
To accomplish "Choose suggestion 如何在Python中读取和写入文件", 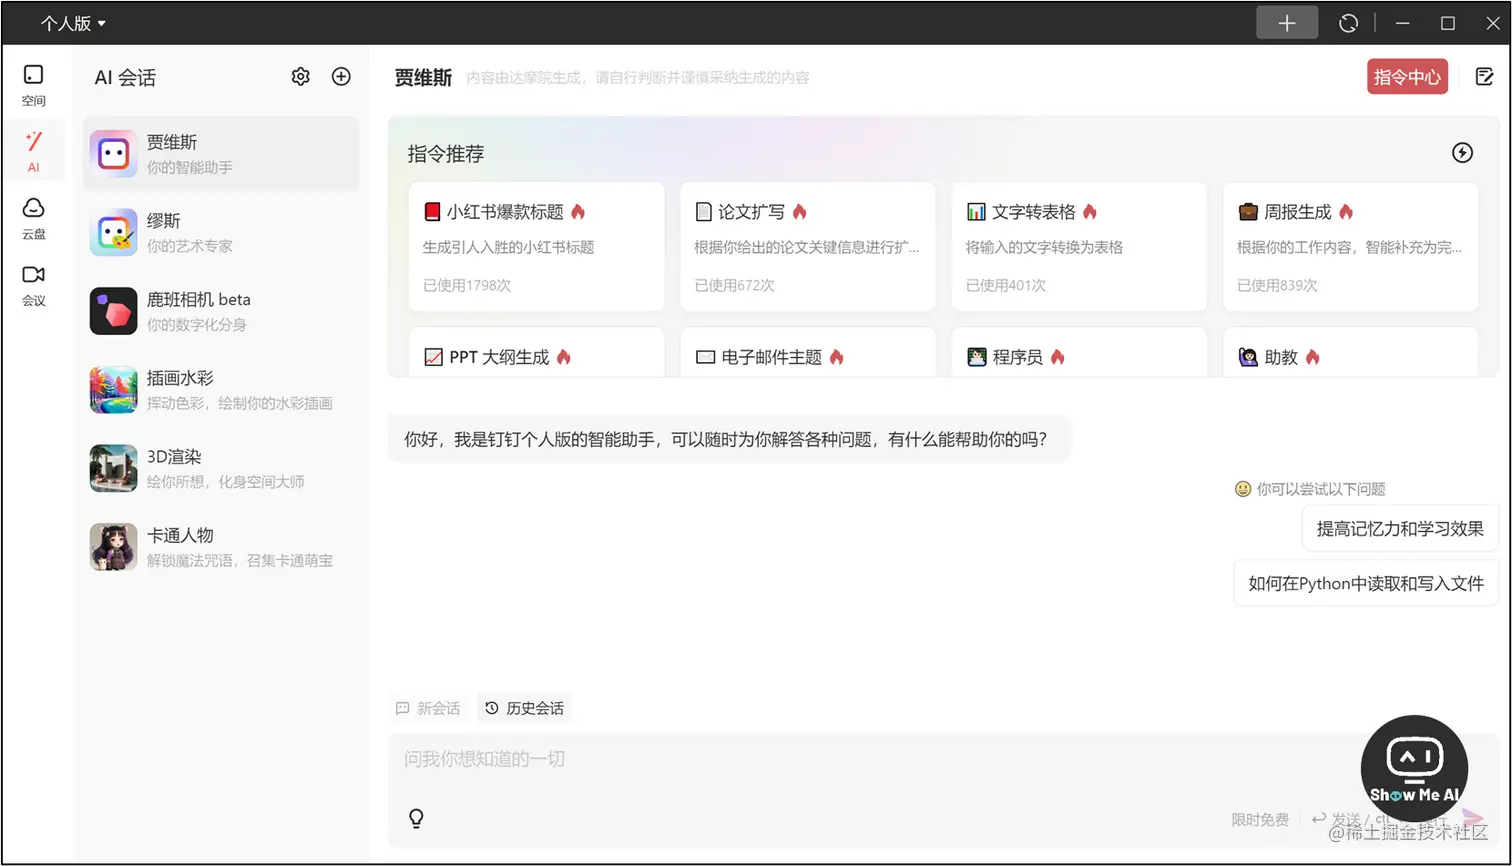I will (1366, 583).
